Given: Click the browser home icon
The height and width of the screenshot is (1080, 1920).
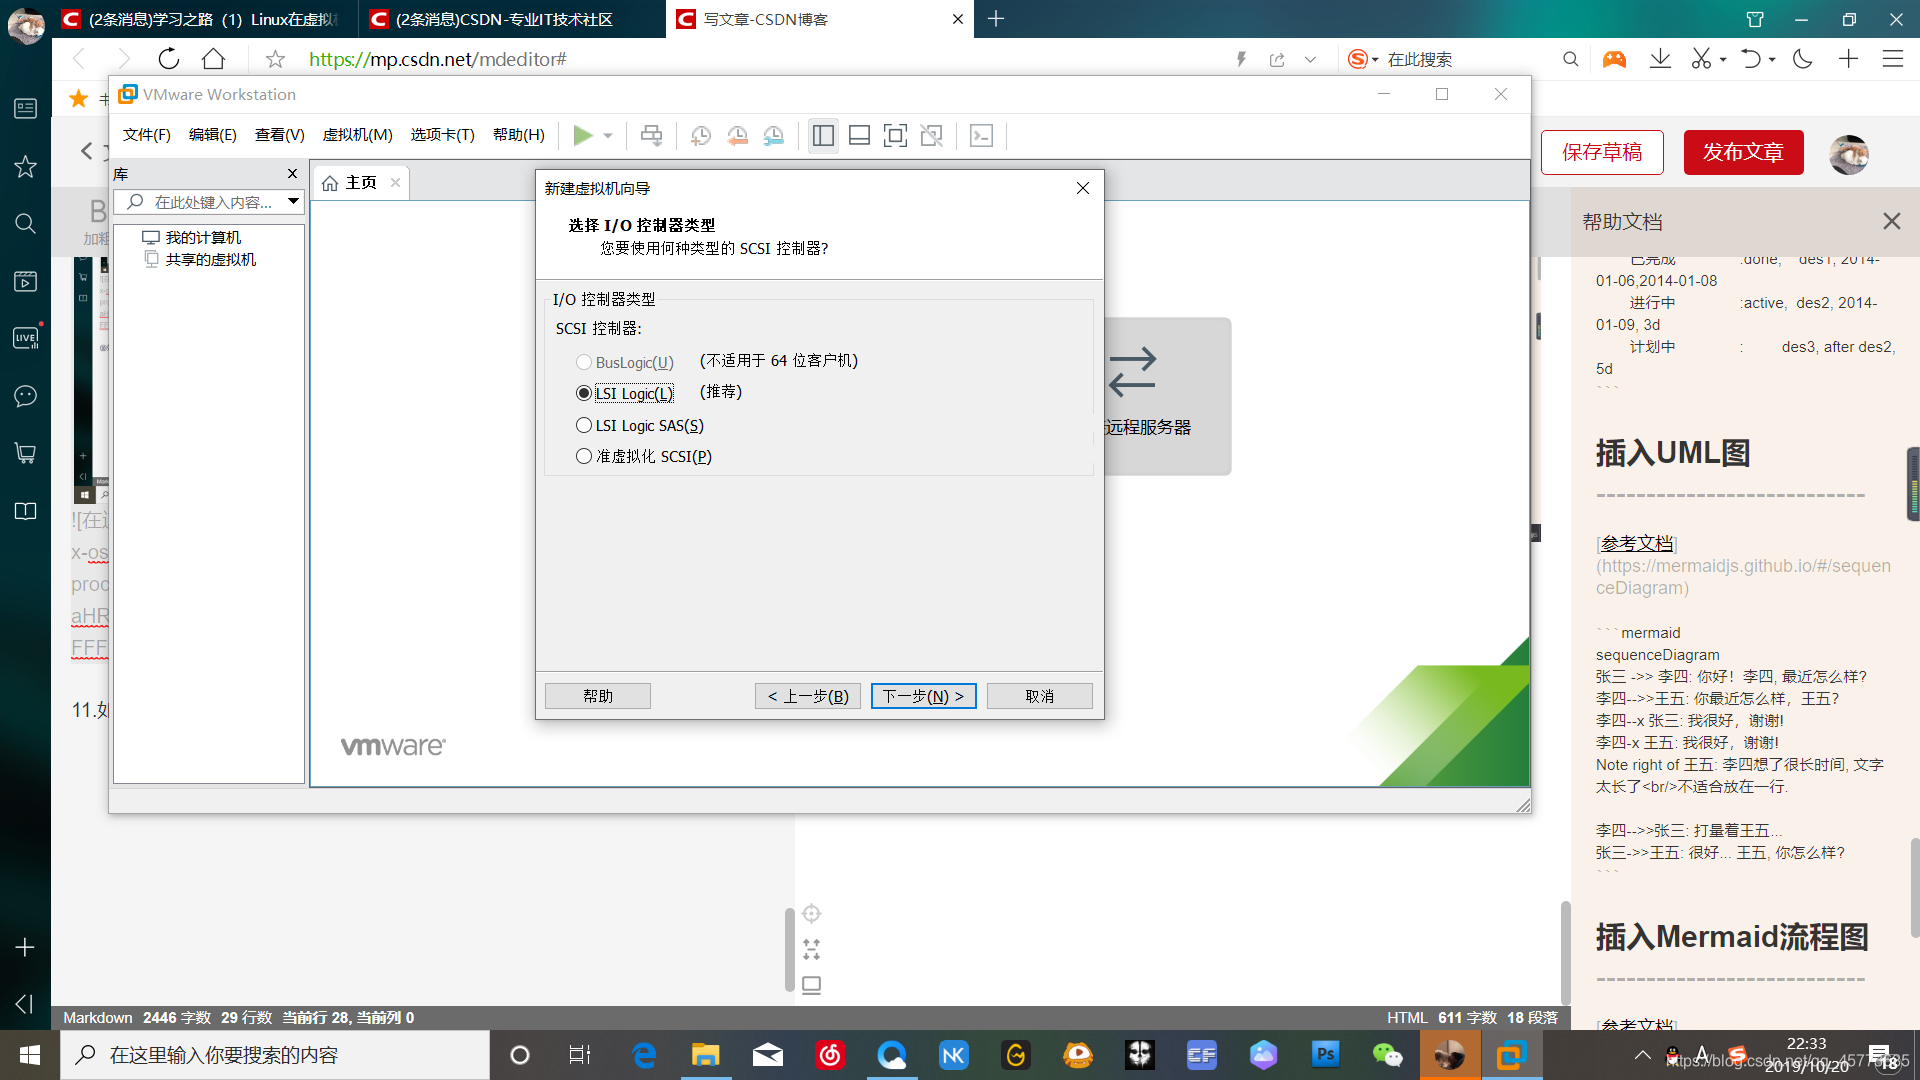Looking at the screenshot, I should pyautogui.click(x=213, y=59).
